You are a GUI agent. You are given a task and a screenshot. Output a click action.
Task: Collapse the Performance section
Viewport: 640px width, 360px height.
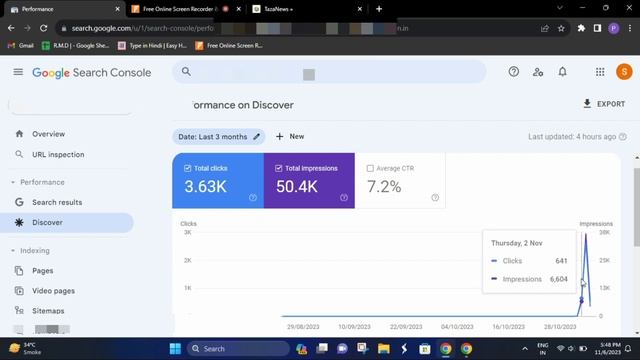tap(38, 182)
